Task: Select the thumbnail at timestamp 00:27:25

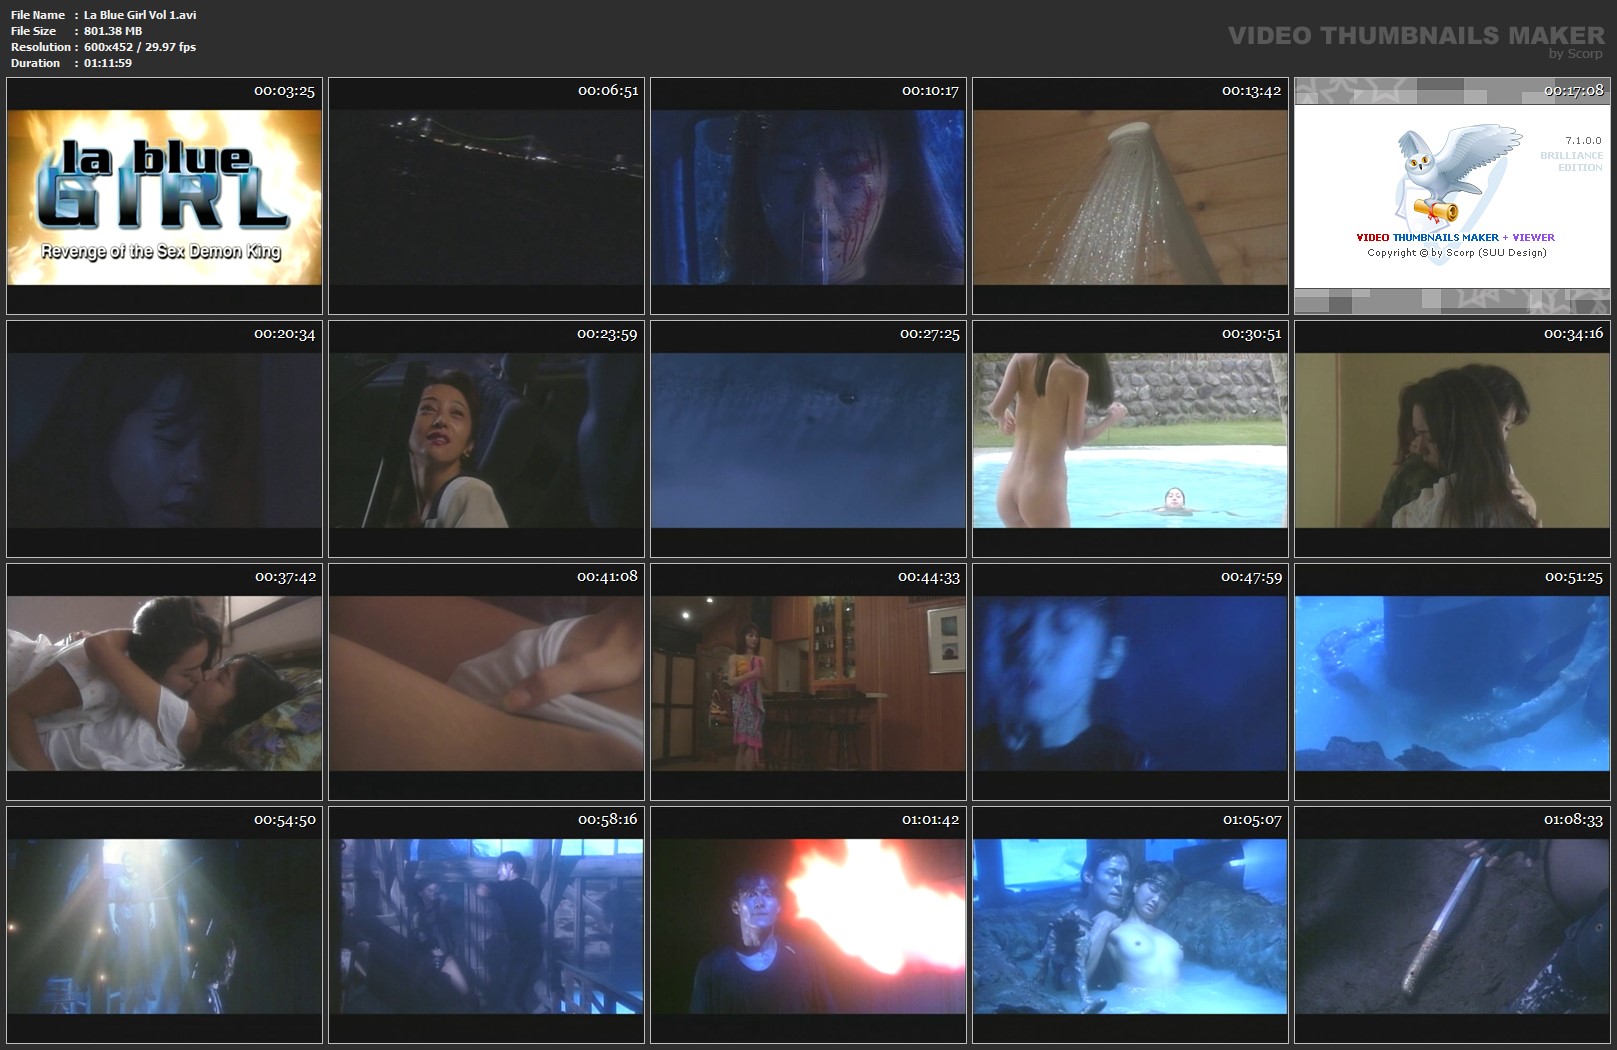Action: [x=808, y=439]
